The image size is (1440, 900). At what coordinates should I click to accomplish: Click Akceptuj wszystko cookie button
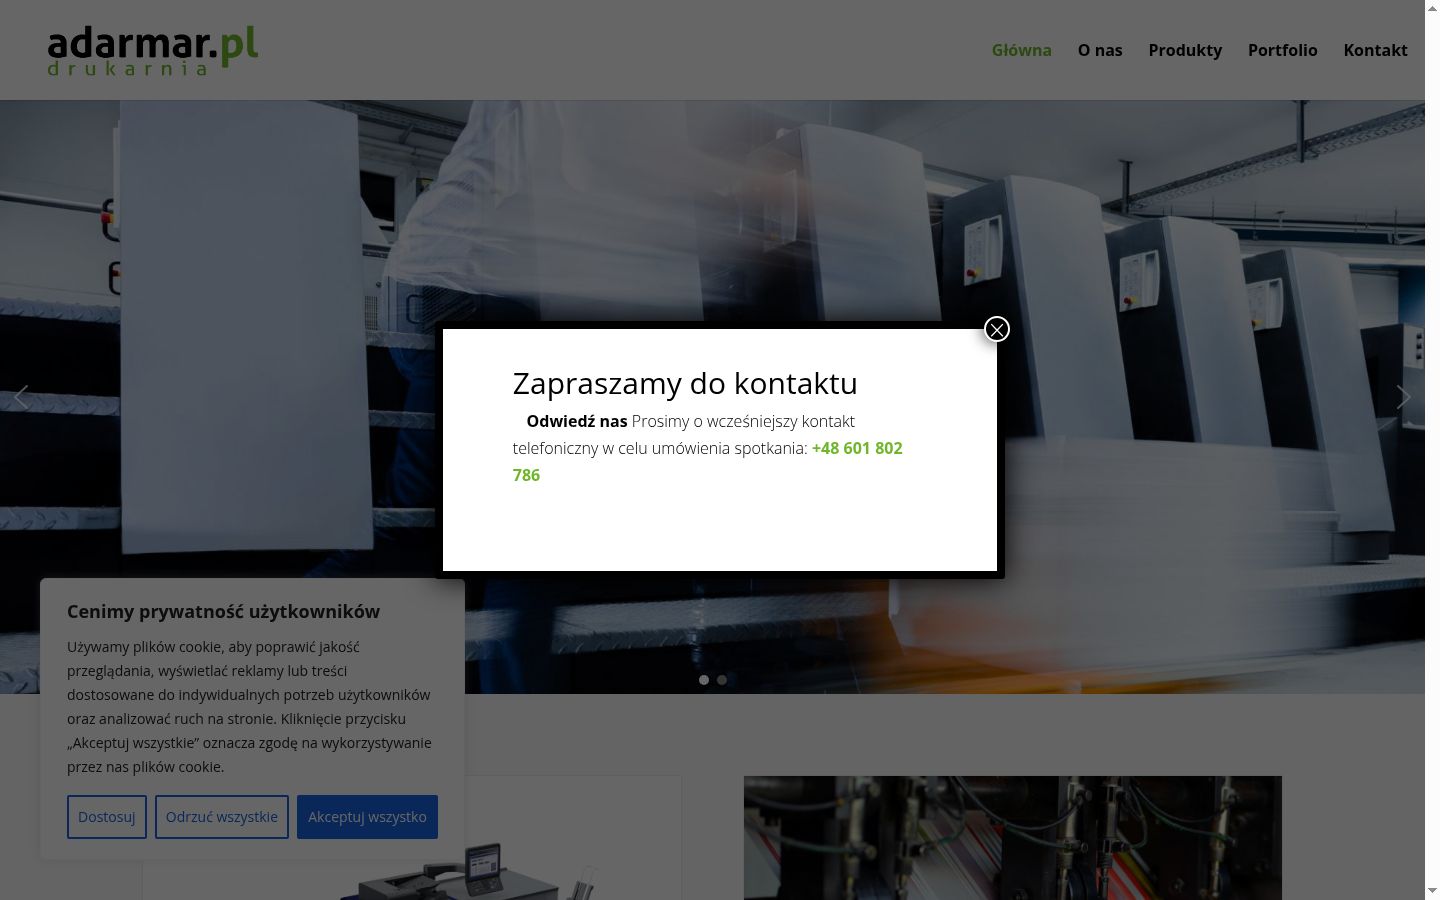point(367,817)
